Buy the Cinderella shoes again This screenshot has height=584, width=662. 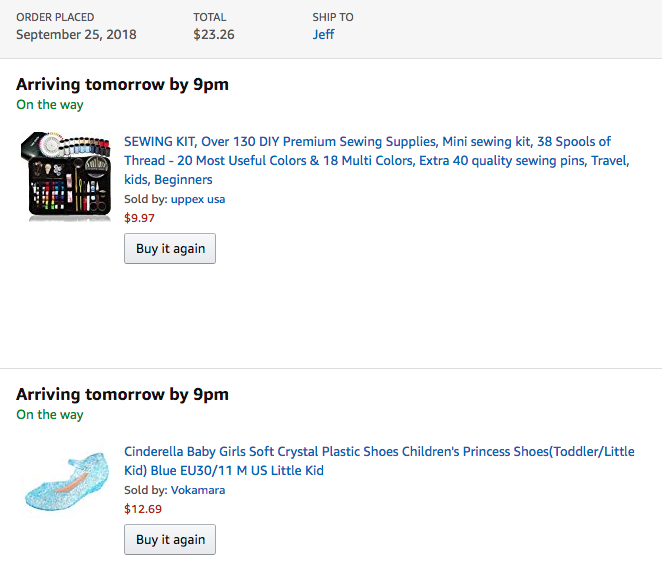pyautogui.click(x=170, y=539)
